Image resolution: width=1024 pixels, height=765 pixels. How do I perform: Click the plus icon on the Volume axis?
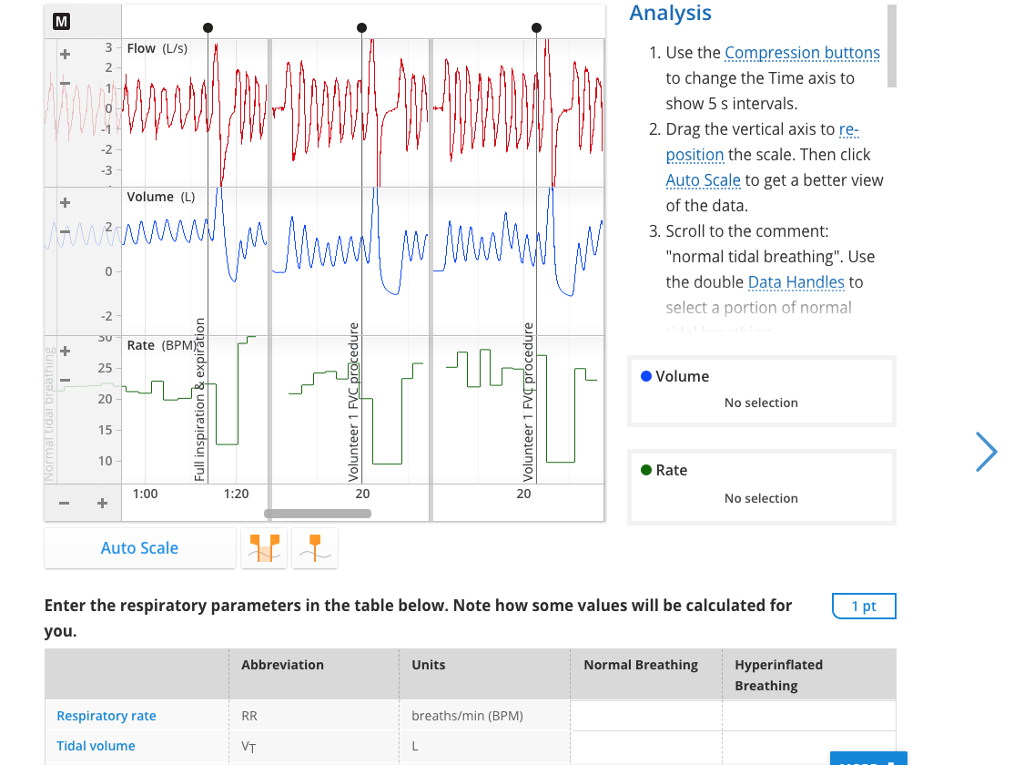[66, 202]
